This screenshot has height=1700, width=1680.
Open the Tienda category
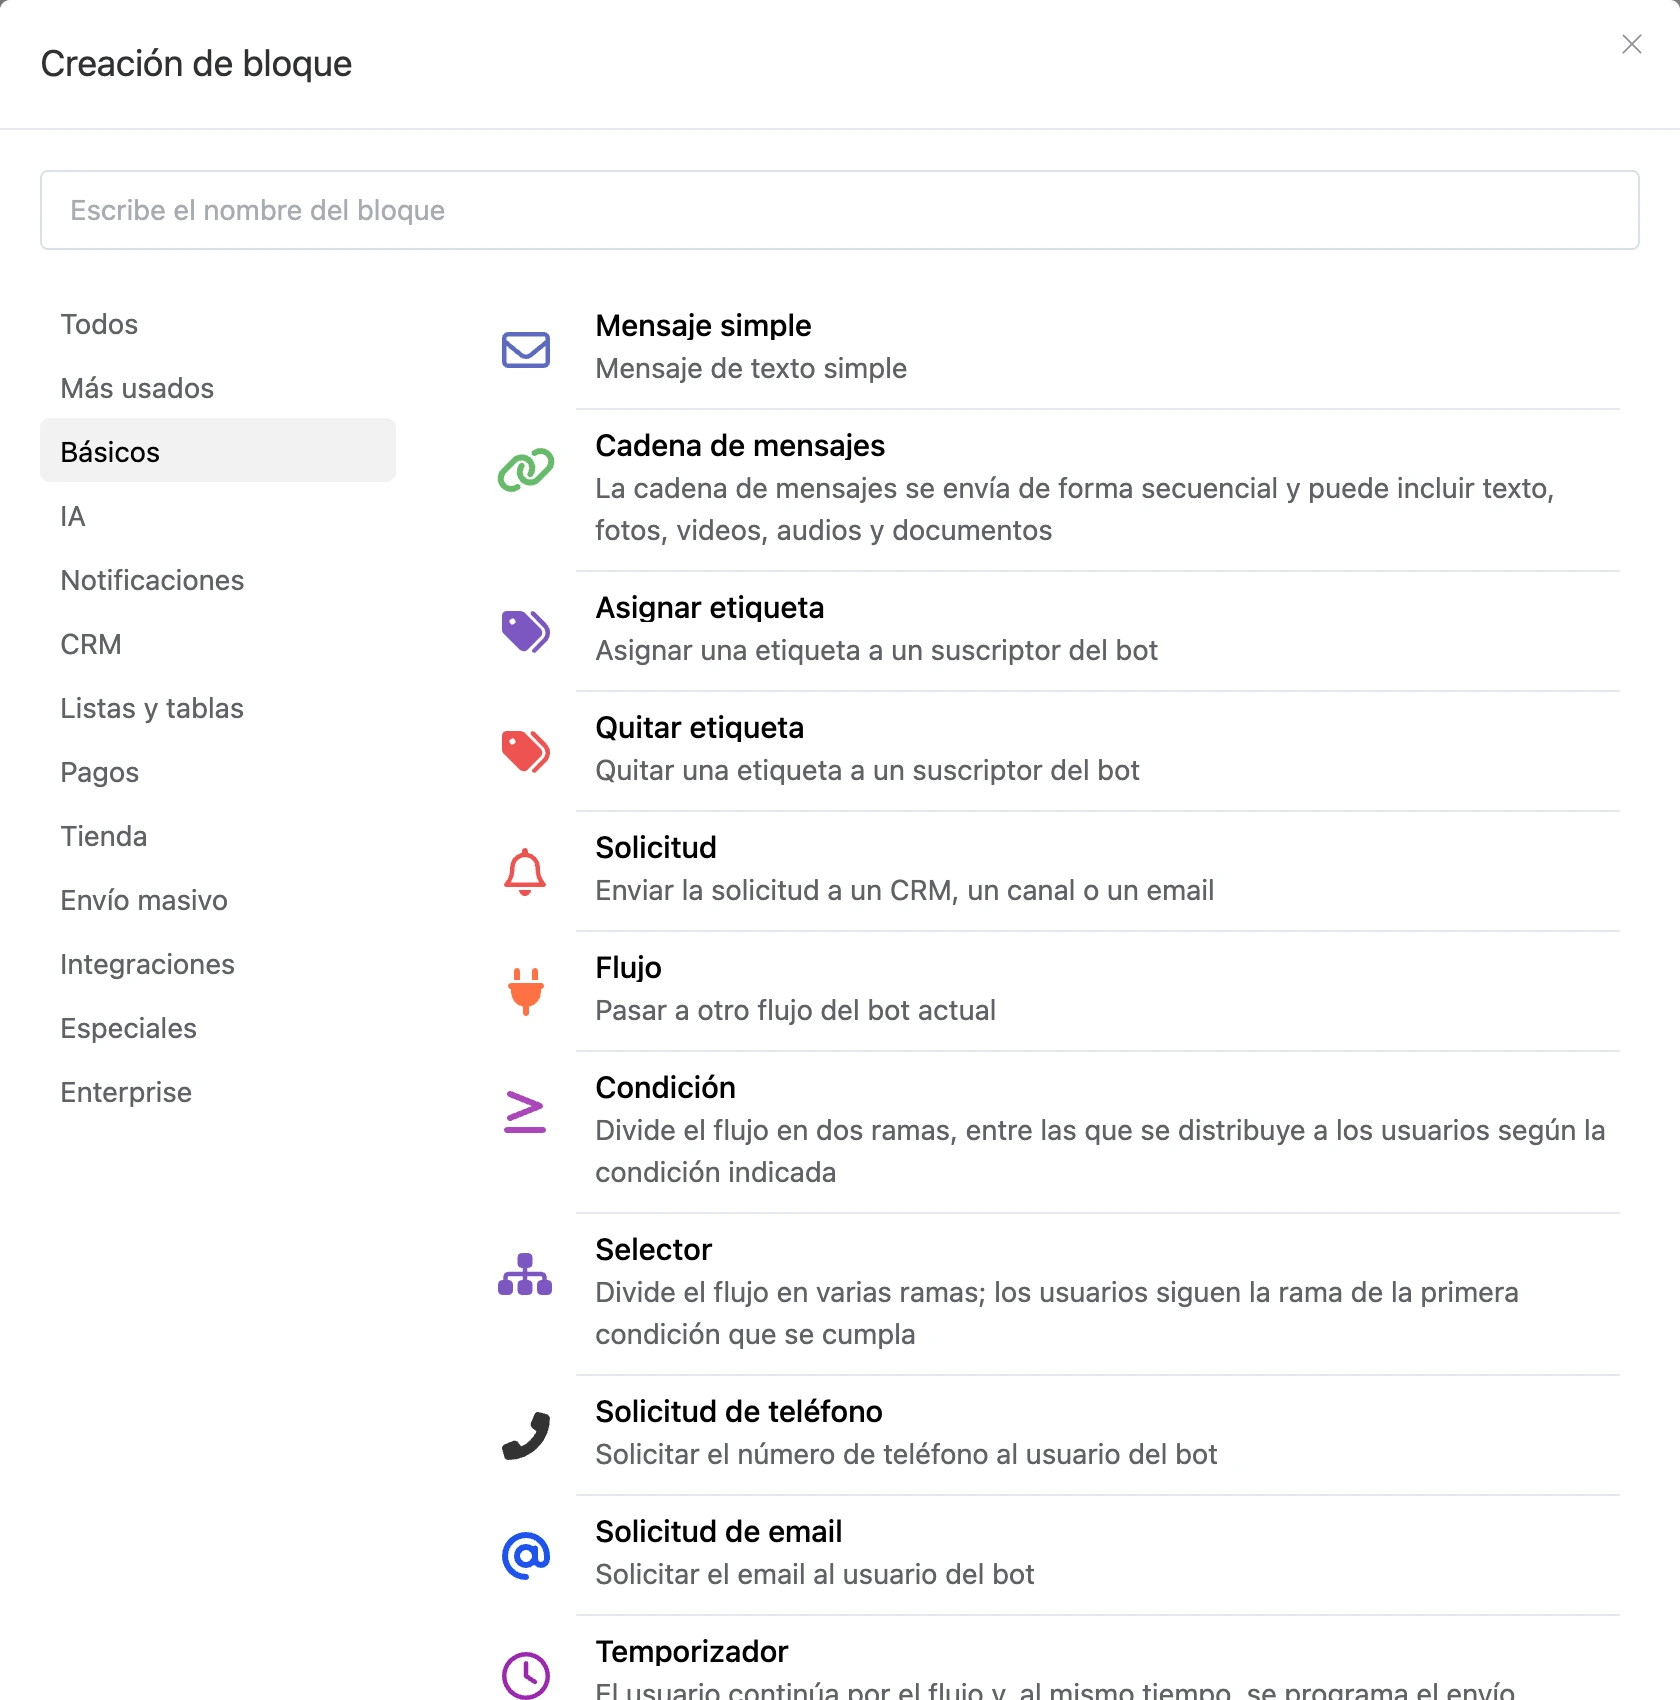(218, 836)
